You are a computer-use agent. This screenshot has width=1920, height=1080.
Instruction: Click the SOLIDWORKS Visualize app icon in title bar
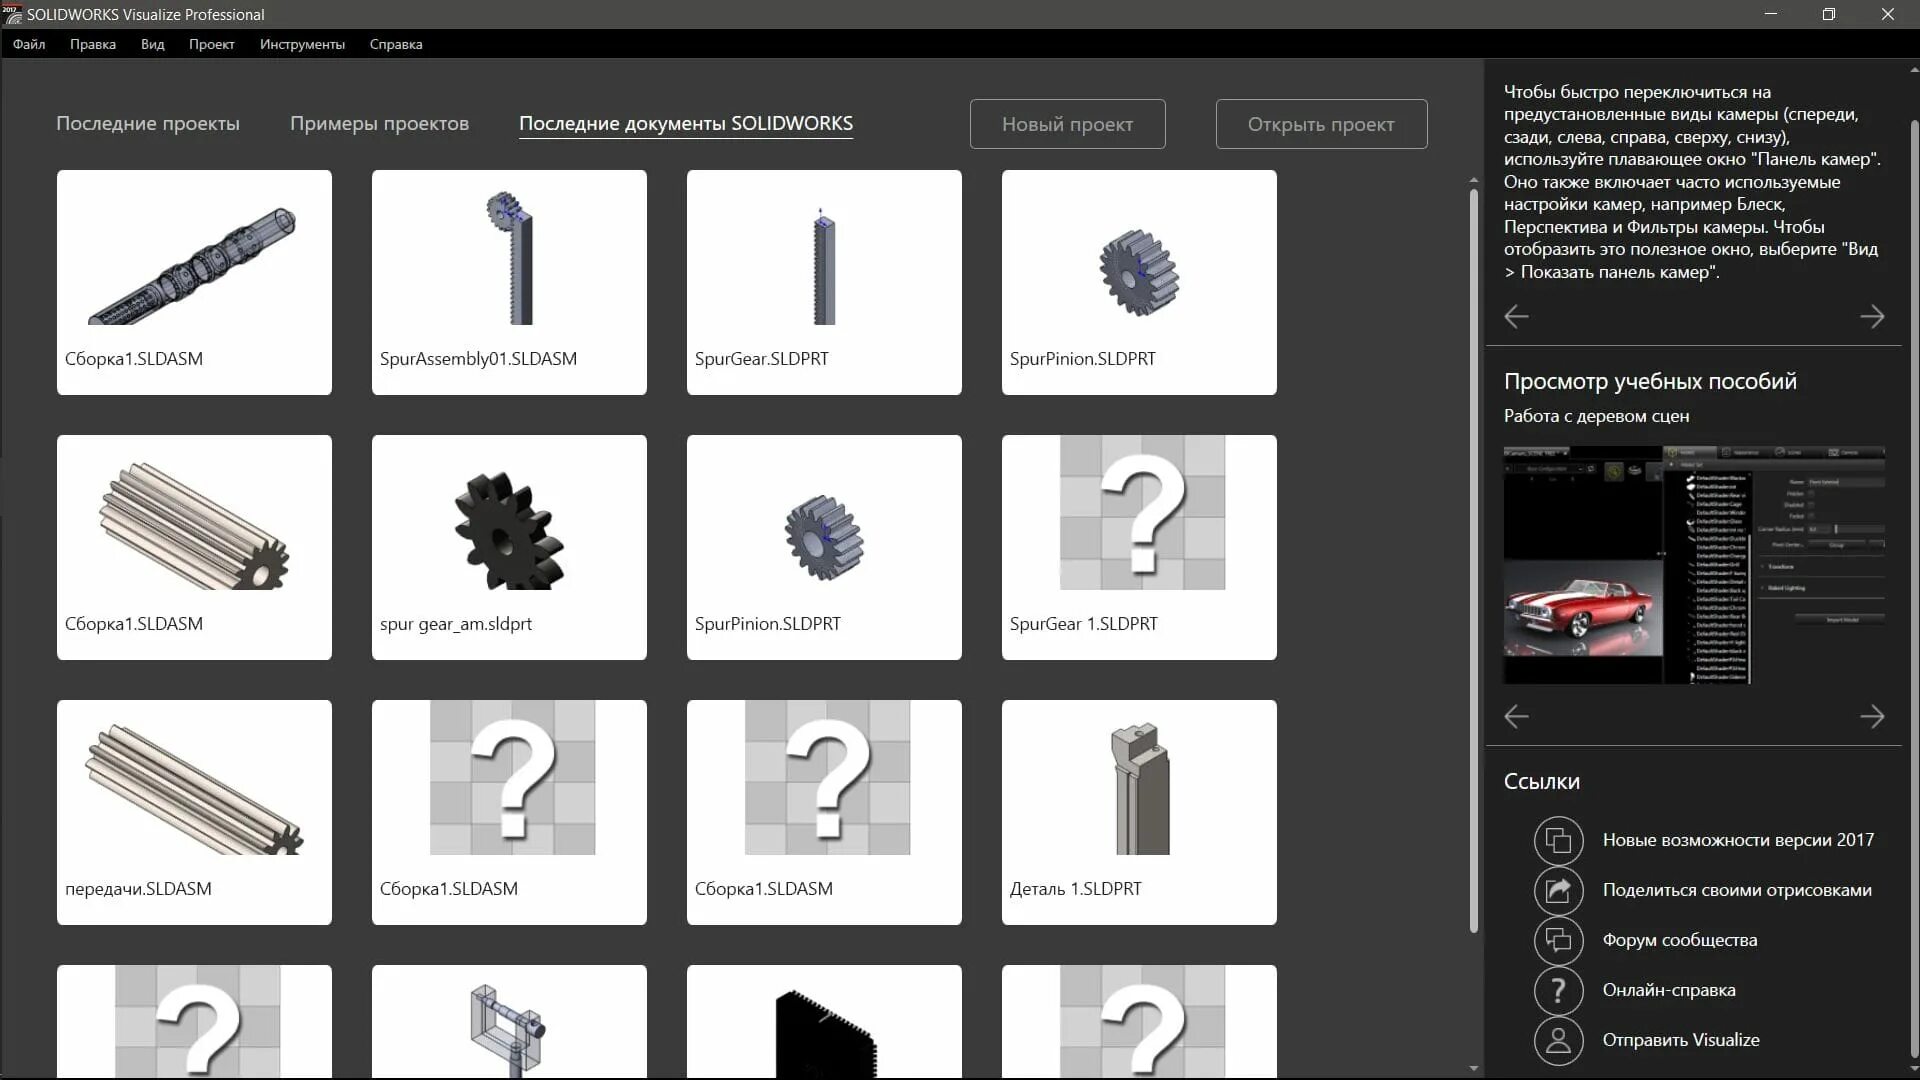(x=12, y=14)
